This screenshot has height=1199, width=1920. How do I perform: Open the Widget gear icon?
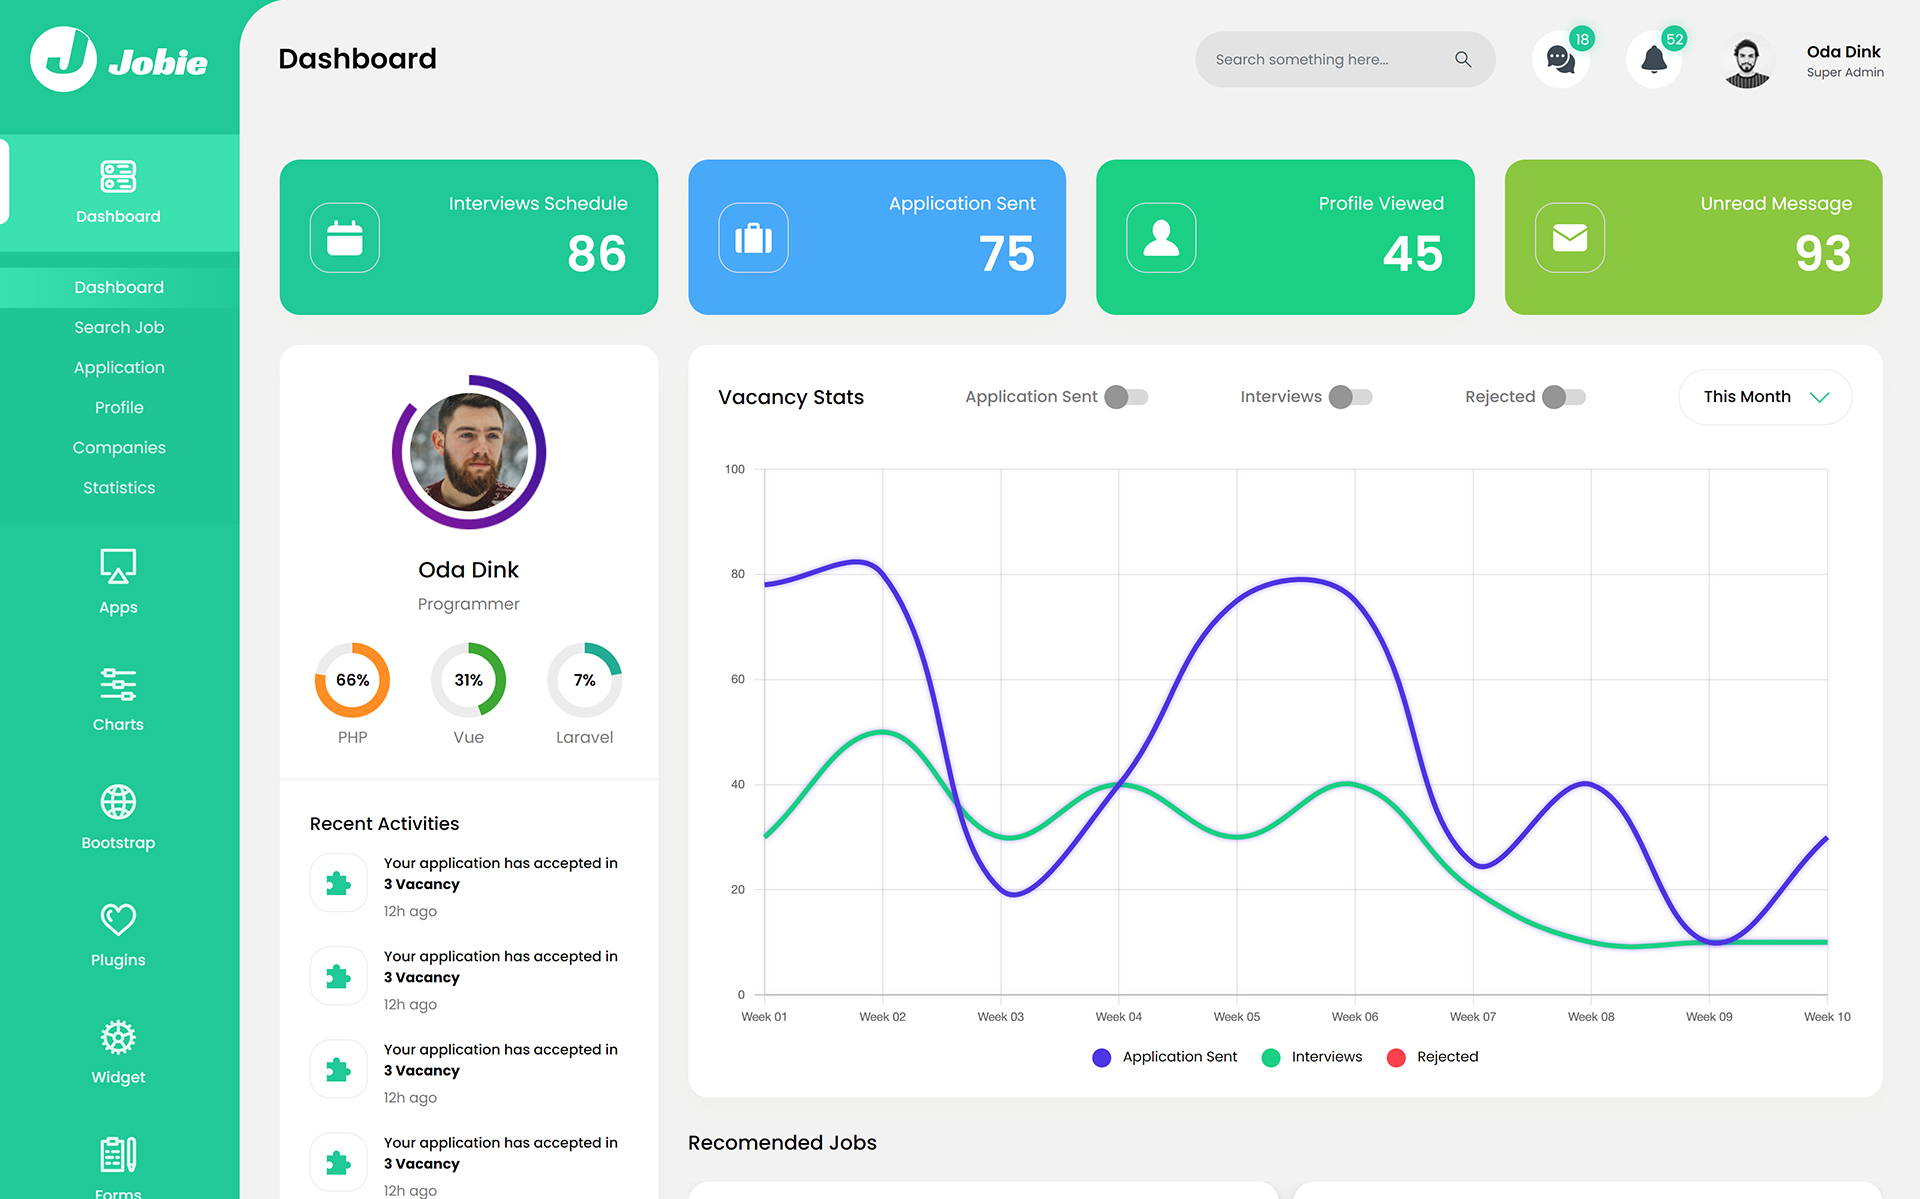click(118, 1037)
